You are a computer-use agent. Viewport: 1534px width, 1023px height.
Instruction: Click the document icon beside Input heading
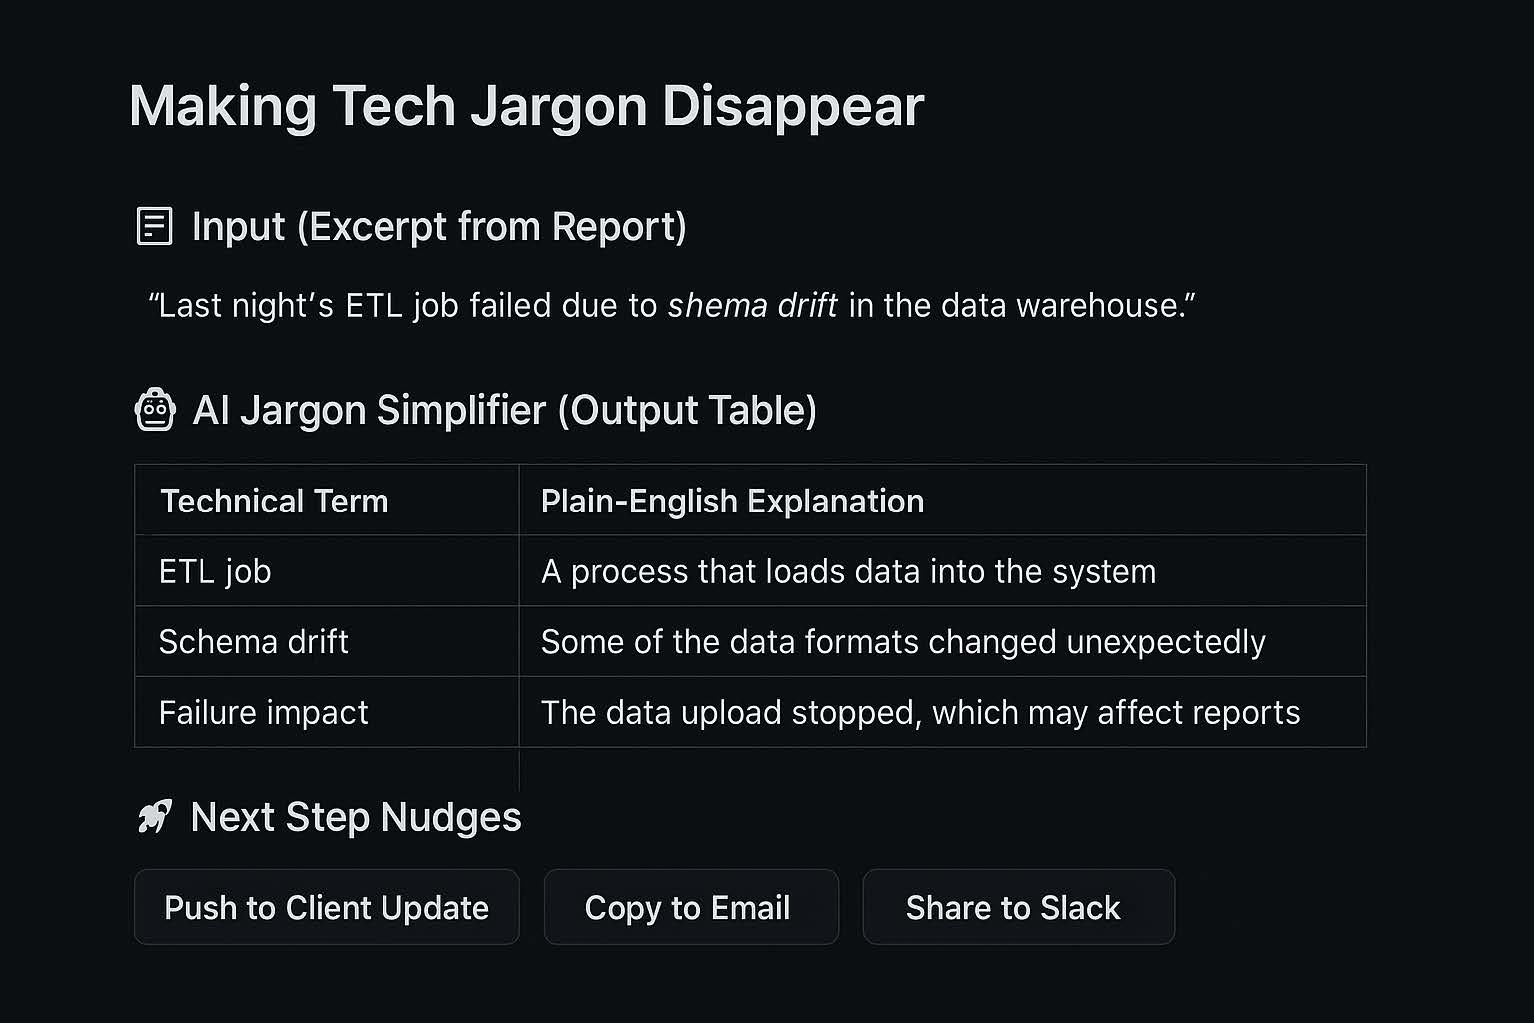pos(154,226)
